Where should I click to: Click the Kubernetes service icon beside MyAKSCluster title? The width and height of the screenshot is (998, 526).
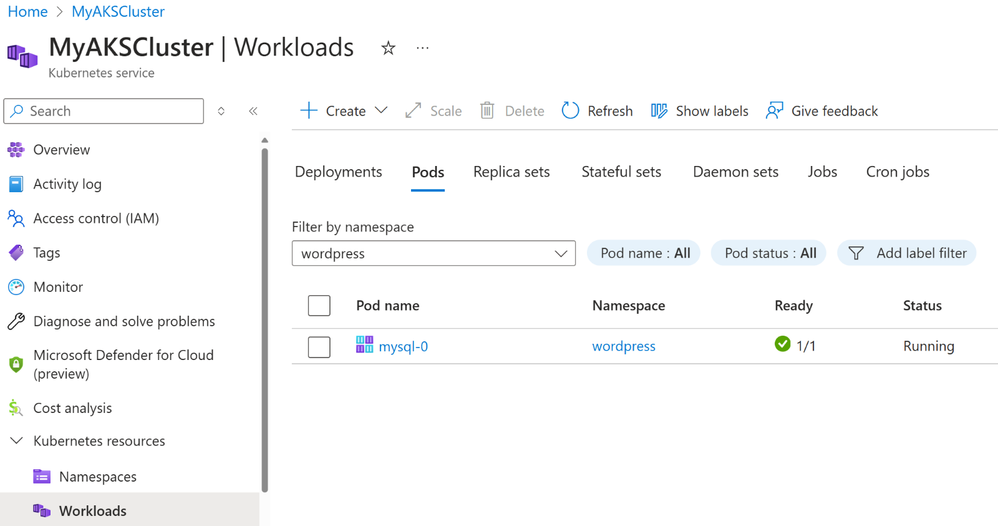[22, 55]
